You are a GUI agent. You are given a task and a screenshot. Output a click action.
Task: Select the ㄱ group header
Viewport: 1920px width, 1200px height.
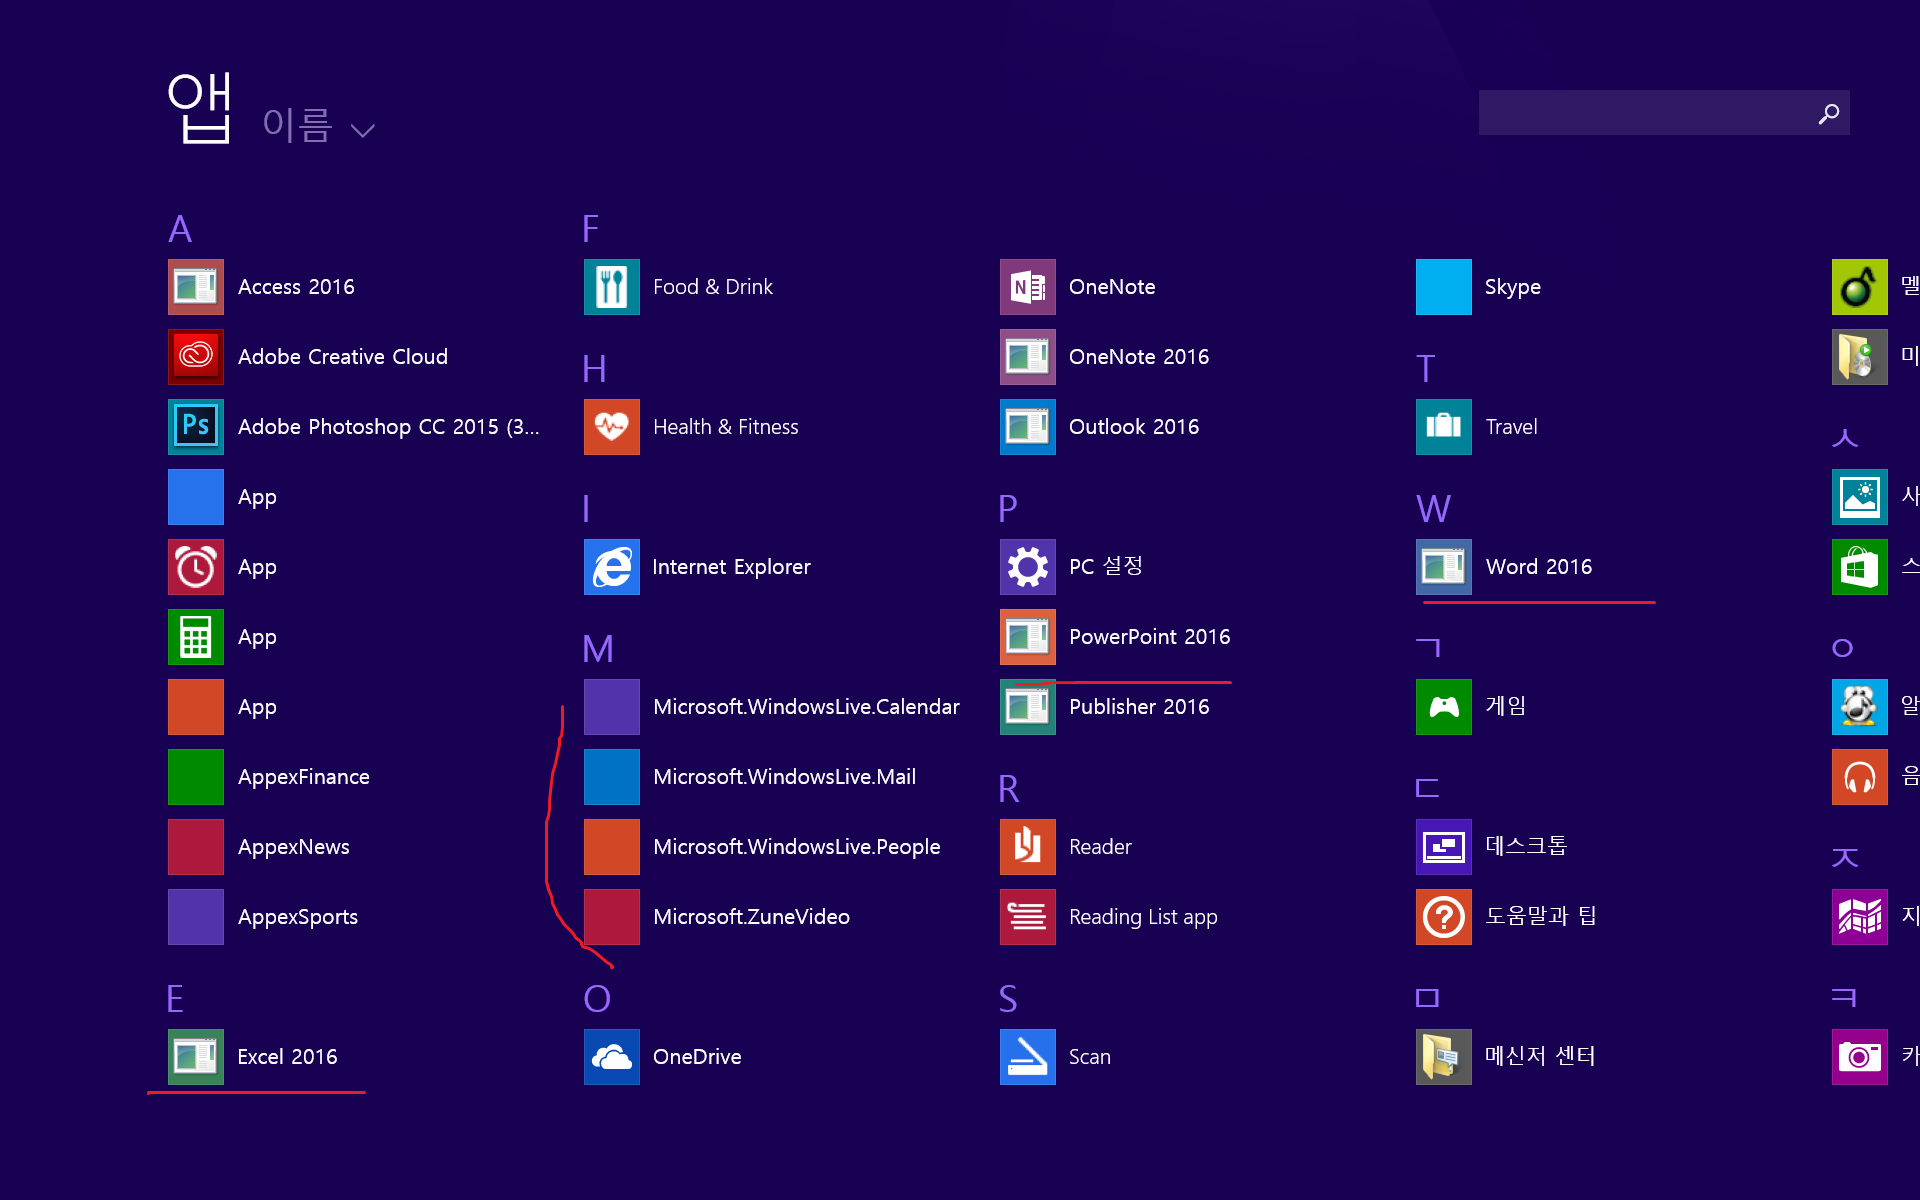(1428, 648)
